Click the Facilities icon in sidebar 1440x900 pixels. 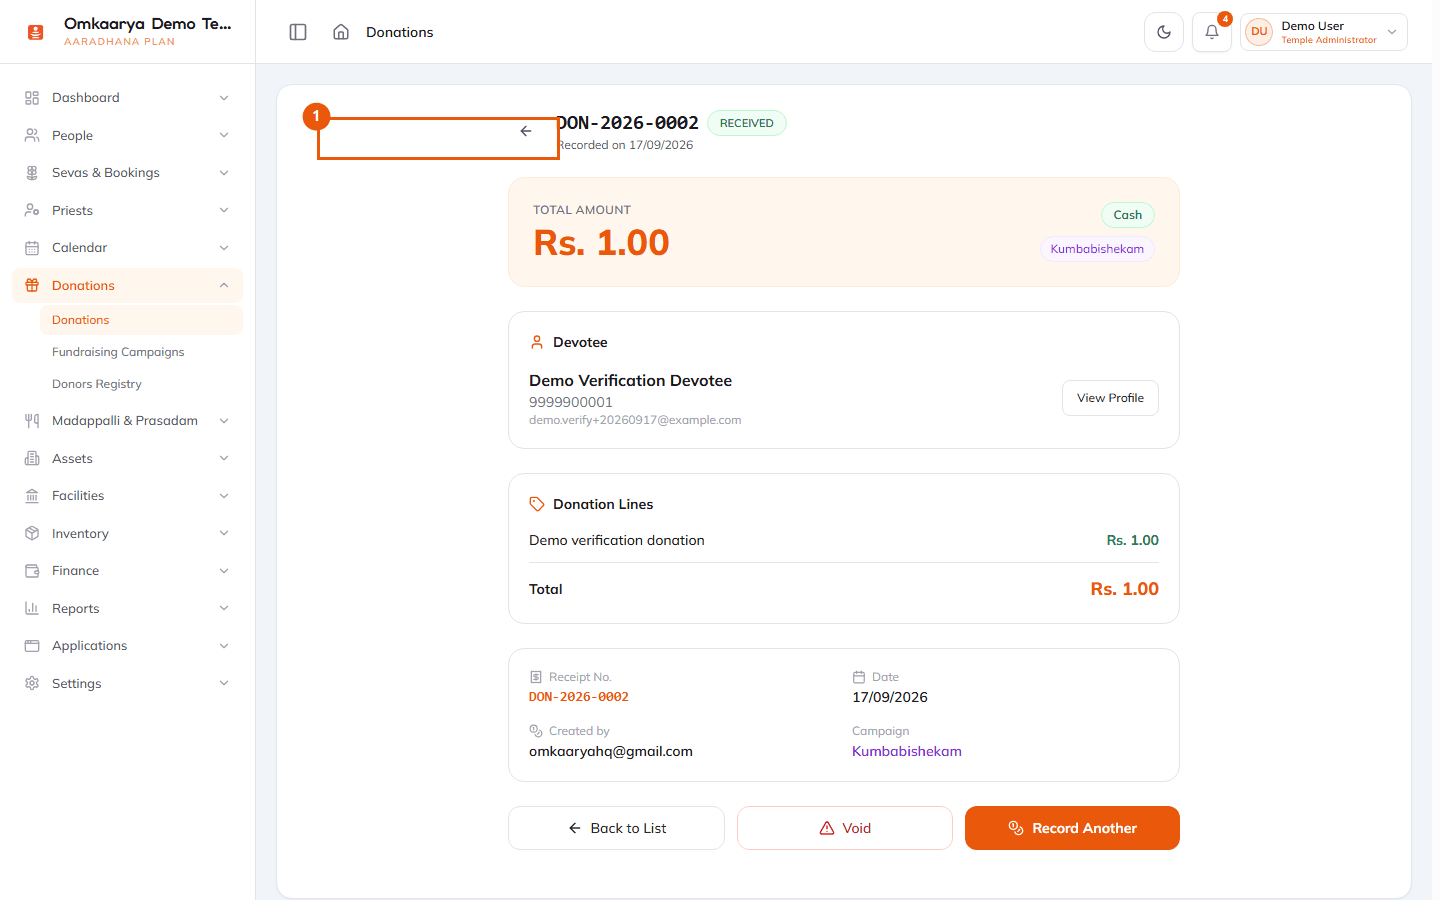[x=32, y=496]
